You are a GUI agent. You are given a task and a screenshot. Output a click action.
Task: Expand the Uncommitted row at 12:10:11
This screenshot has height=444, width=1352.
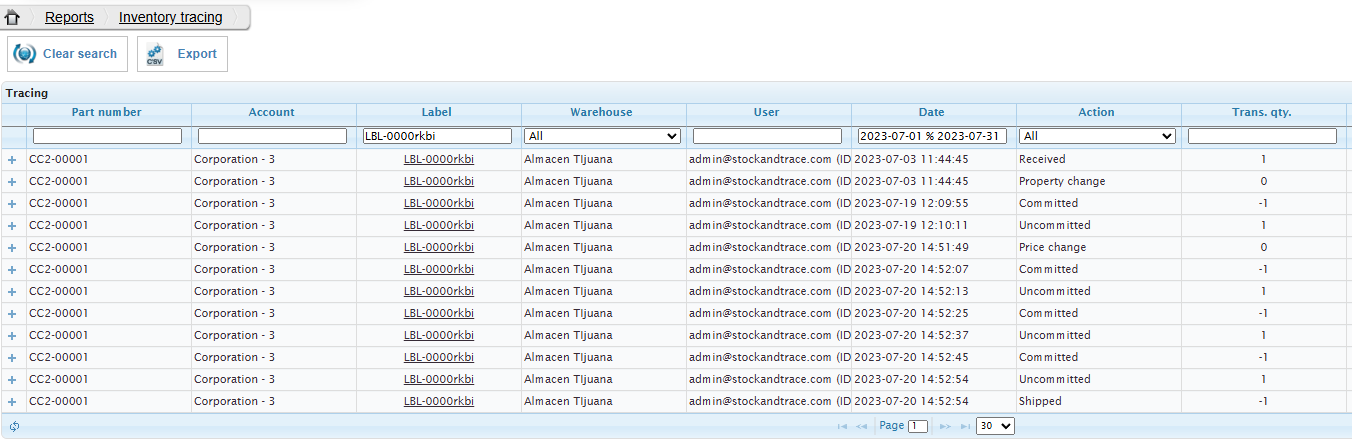coord(13,226)
